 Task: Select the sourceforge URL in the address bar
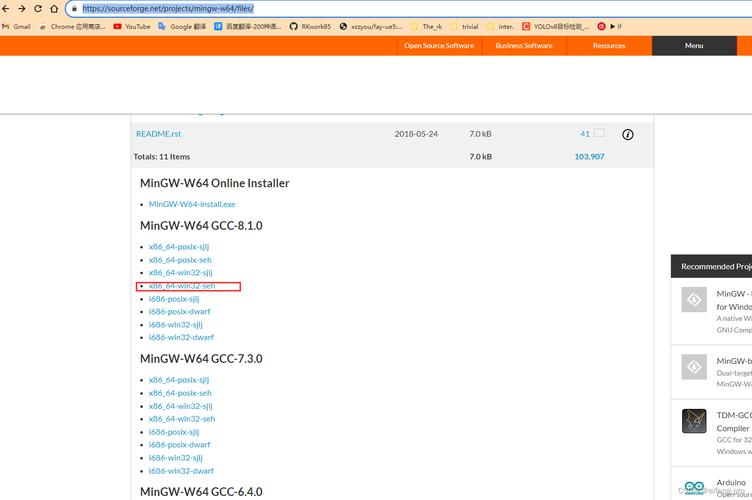point(168,9)
